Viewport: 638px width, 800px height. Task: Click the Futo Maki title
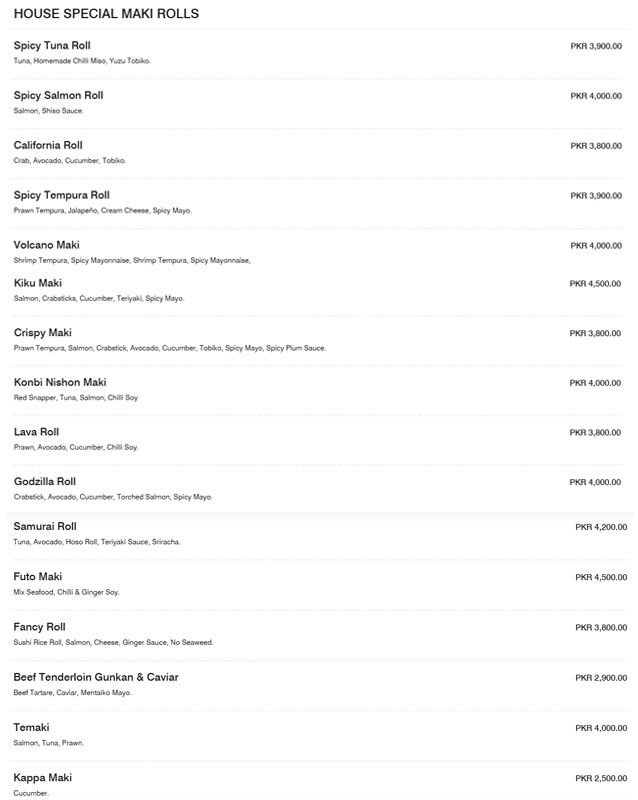point(38,577)
